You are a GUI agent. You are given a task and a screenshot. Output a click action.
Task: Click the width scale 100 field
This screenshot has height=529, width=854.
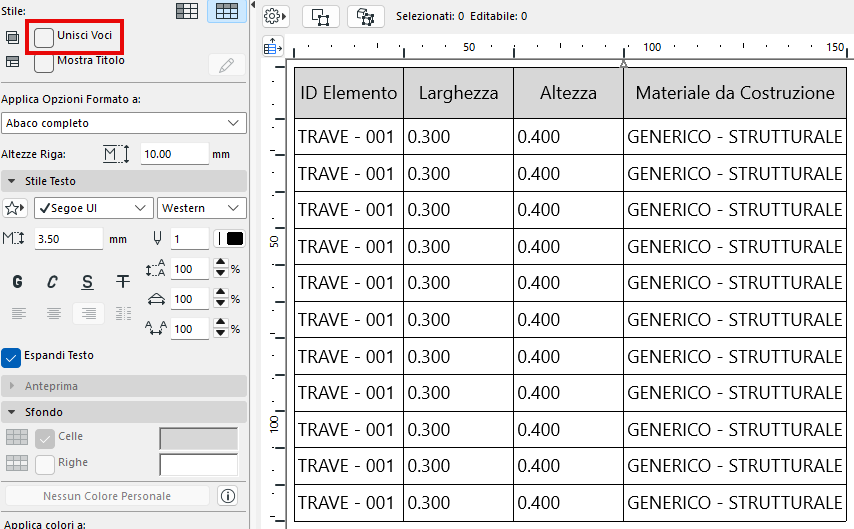(x=190, y=299)
